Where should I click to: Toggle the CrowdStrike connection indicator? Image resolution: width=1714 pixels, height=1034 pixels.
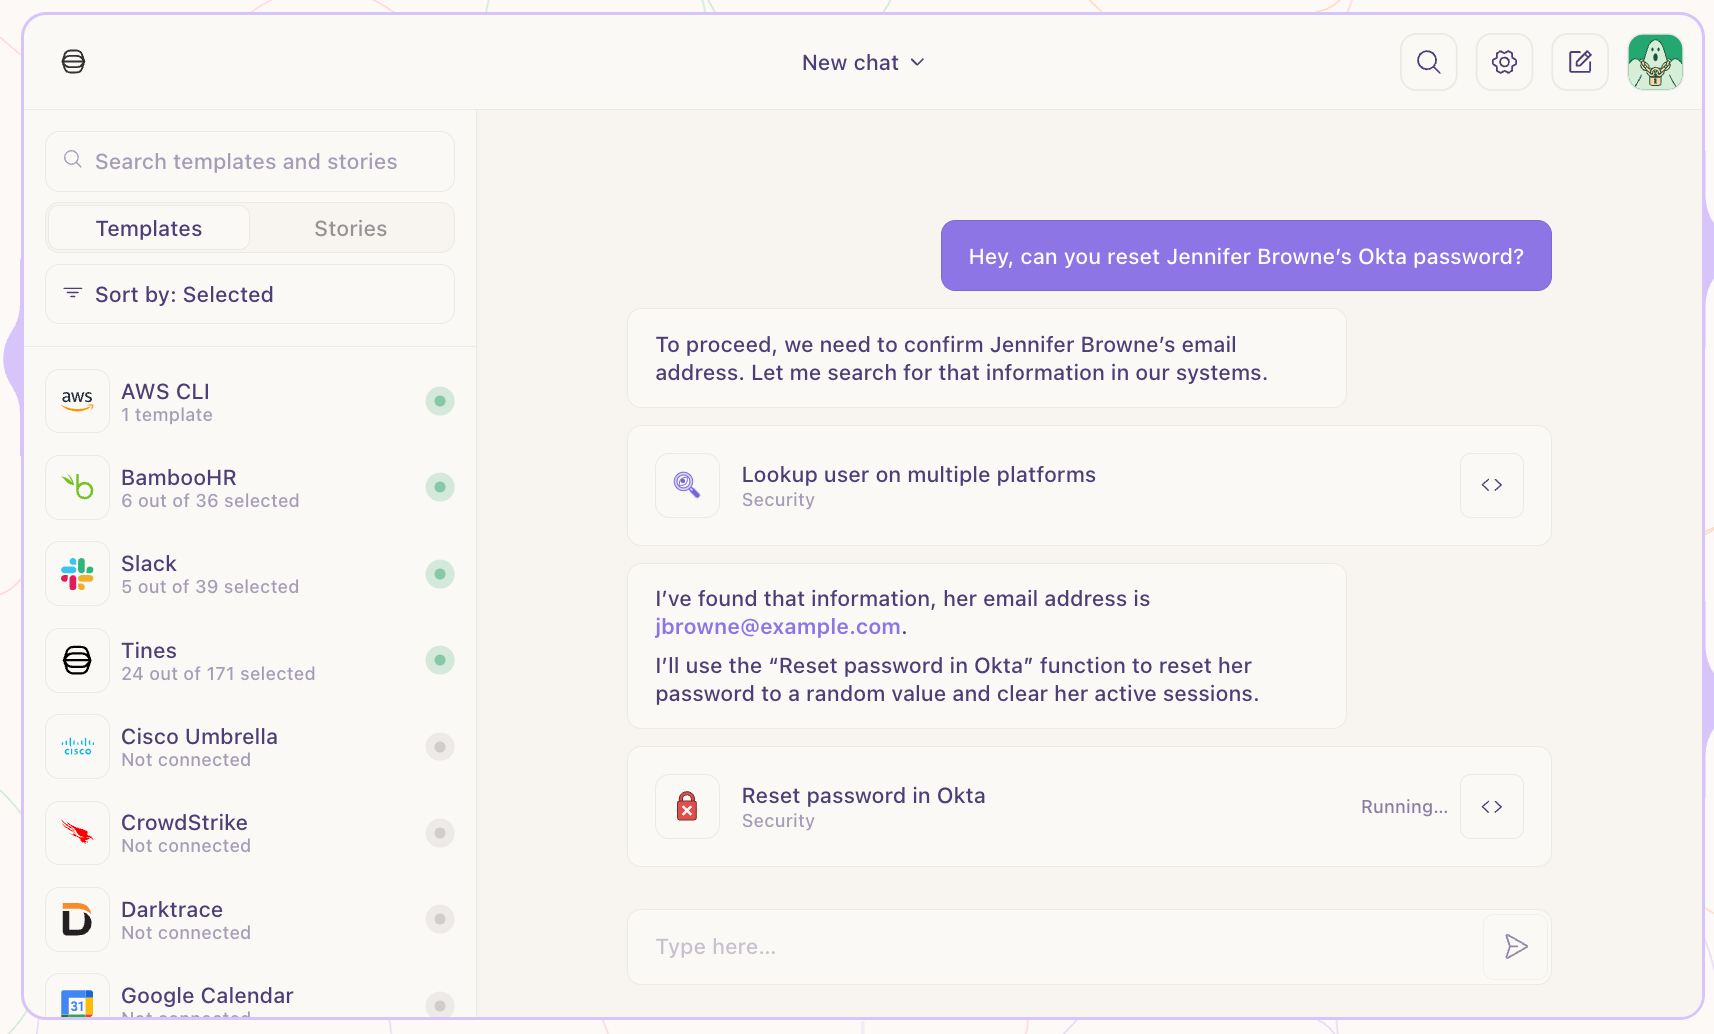(x=440, y=833)
